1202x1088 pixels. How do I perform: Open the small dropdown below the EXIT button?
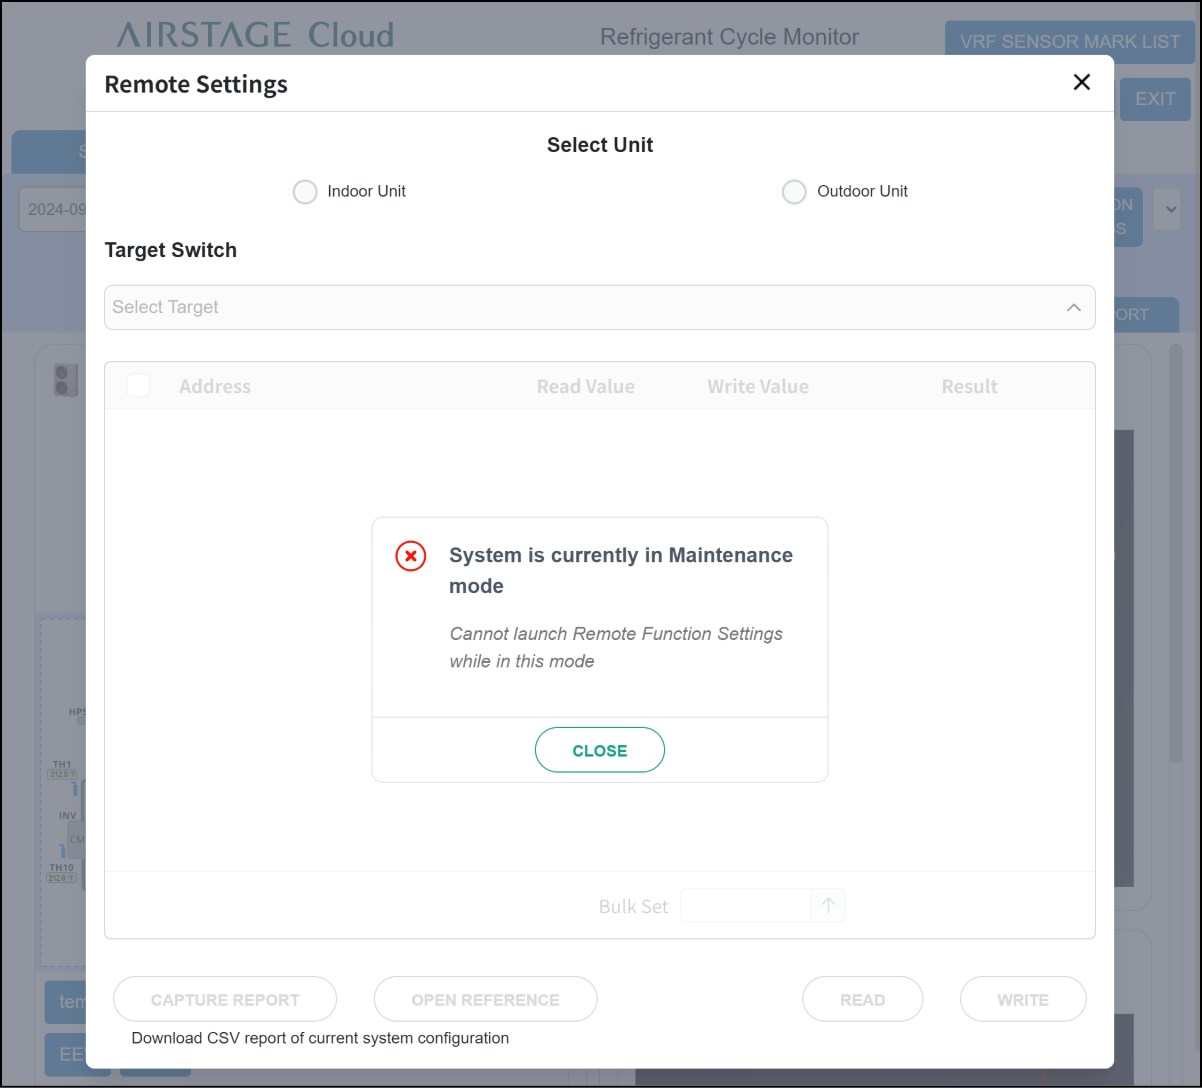(1167, 211)
